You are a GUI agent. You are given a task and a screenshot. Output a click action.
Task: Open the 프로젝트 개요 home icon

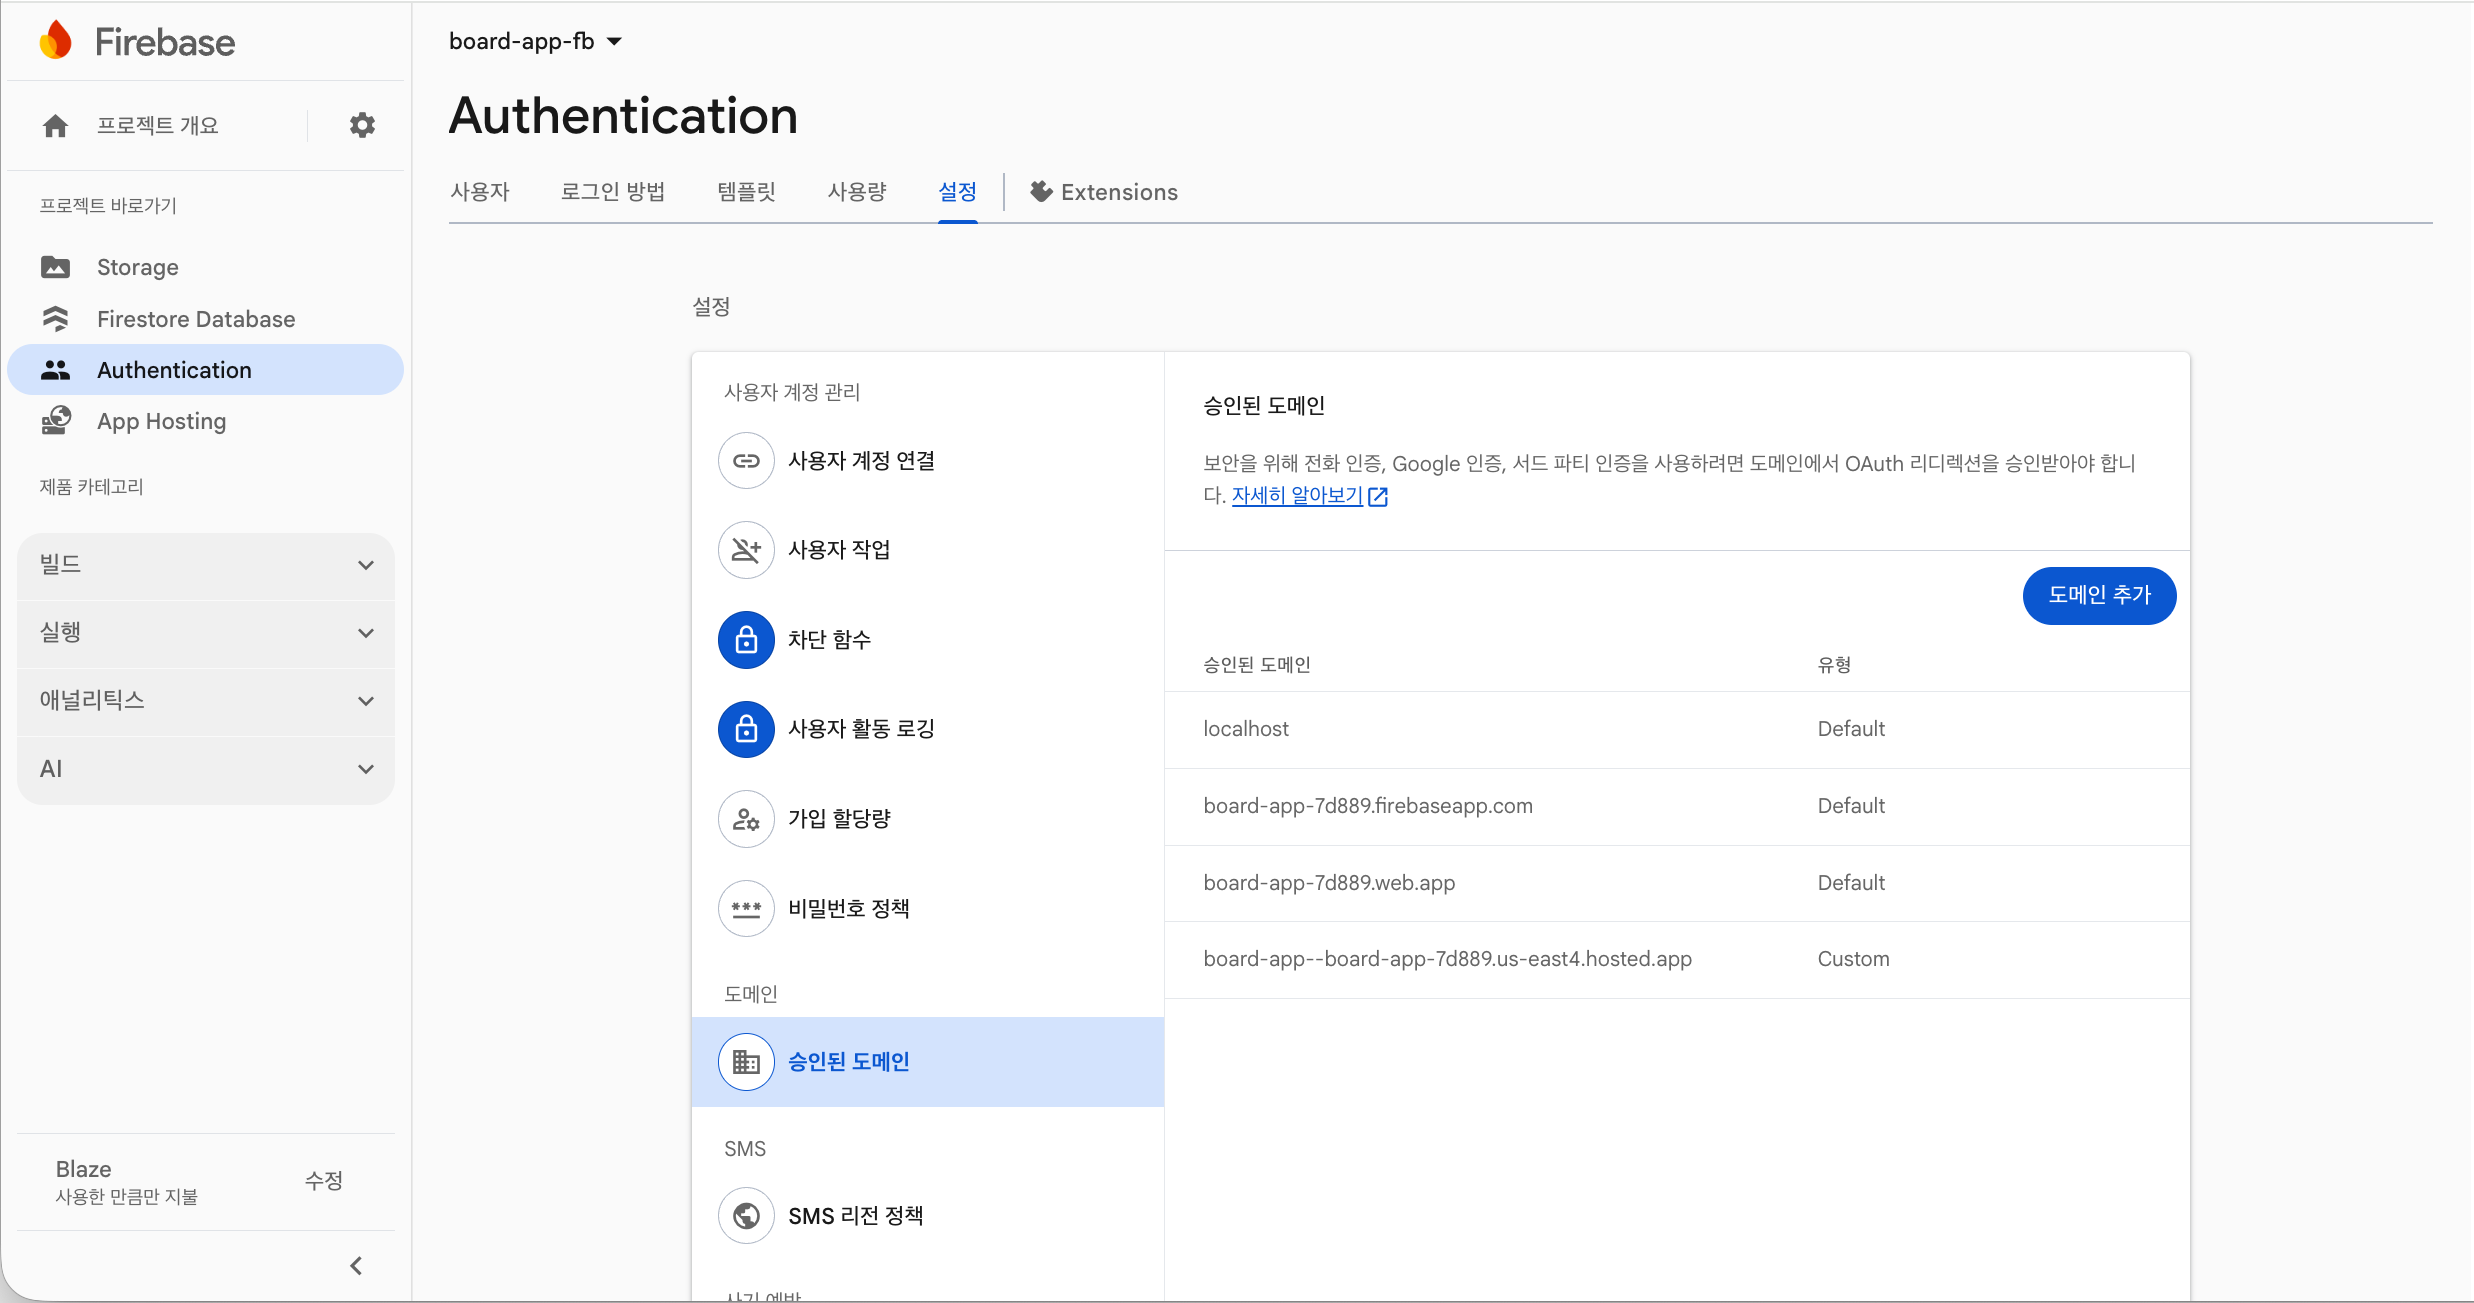56,125
